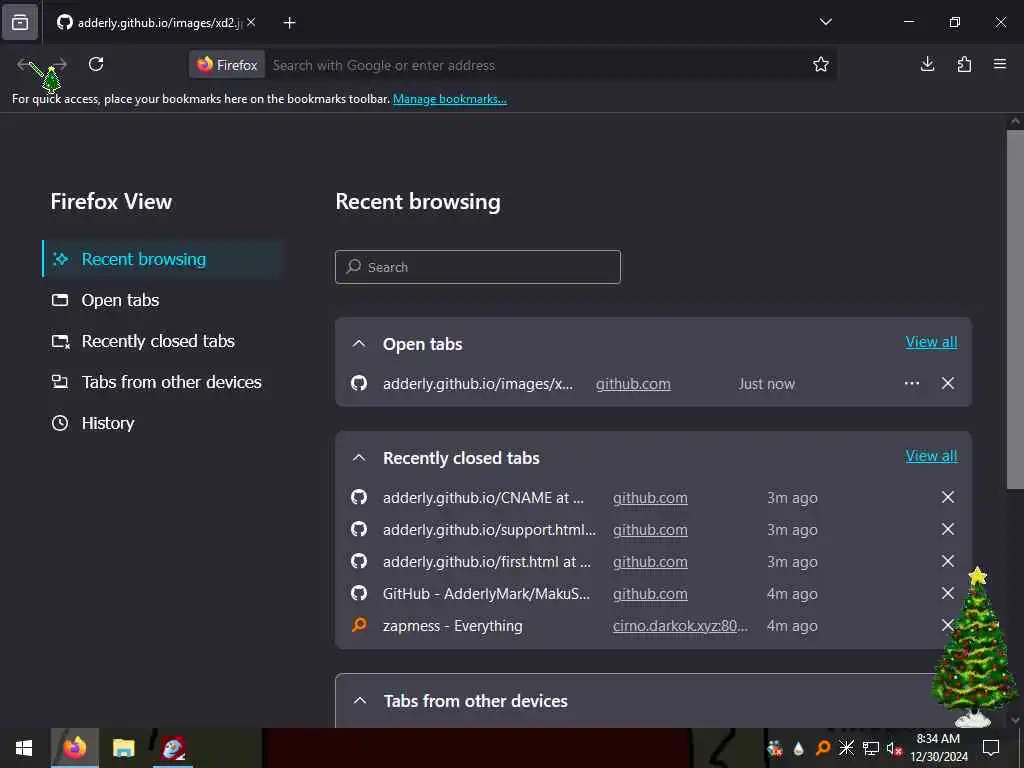1024x768 pixels.
Task: Go forward one page
Action: [x=59, y=64]
